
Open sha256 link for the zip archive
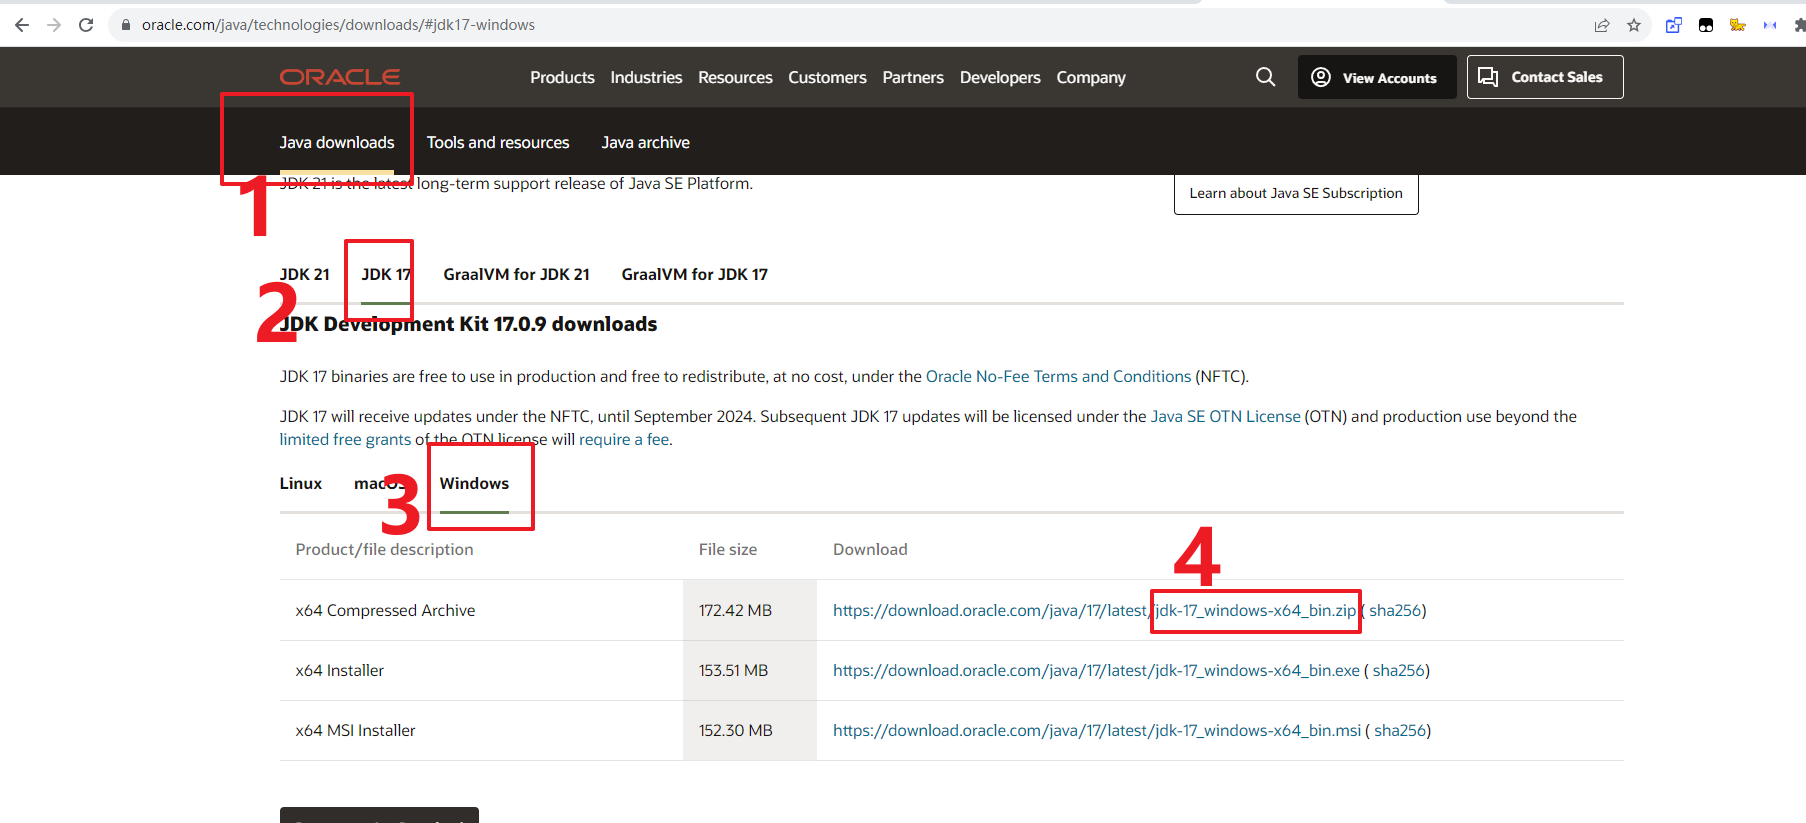coord(1395,610)
